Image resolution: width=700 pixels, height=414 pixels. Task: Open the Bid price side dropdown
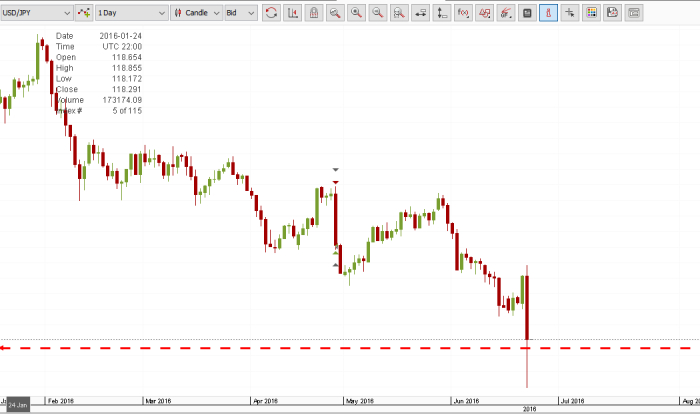(240, 13)
